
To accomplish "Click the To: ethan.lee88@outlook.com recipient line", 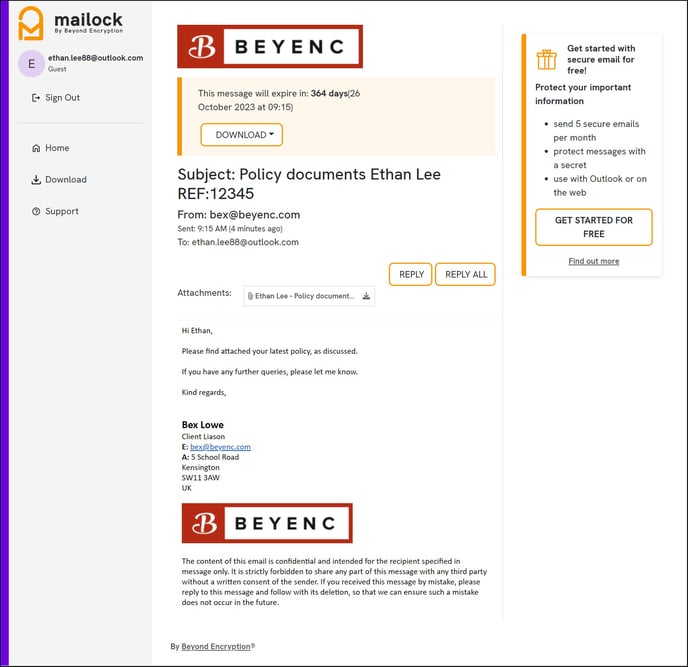I will (x=238, y=242).
